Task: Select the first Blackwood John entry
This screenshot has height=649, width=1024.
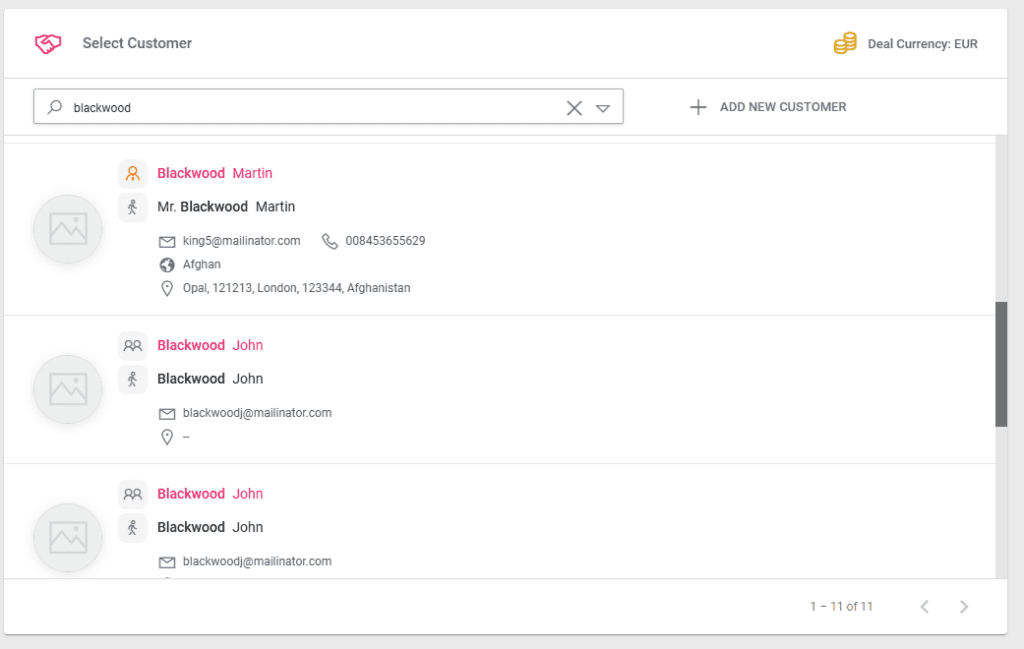Action: 210,344
